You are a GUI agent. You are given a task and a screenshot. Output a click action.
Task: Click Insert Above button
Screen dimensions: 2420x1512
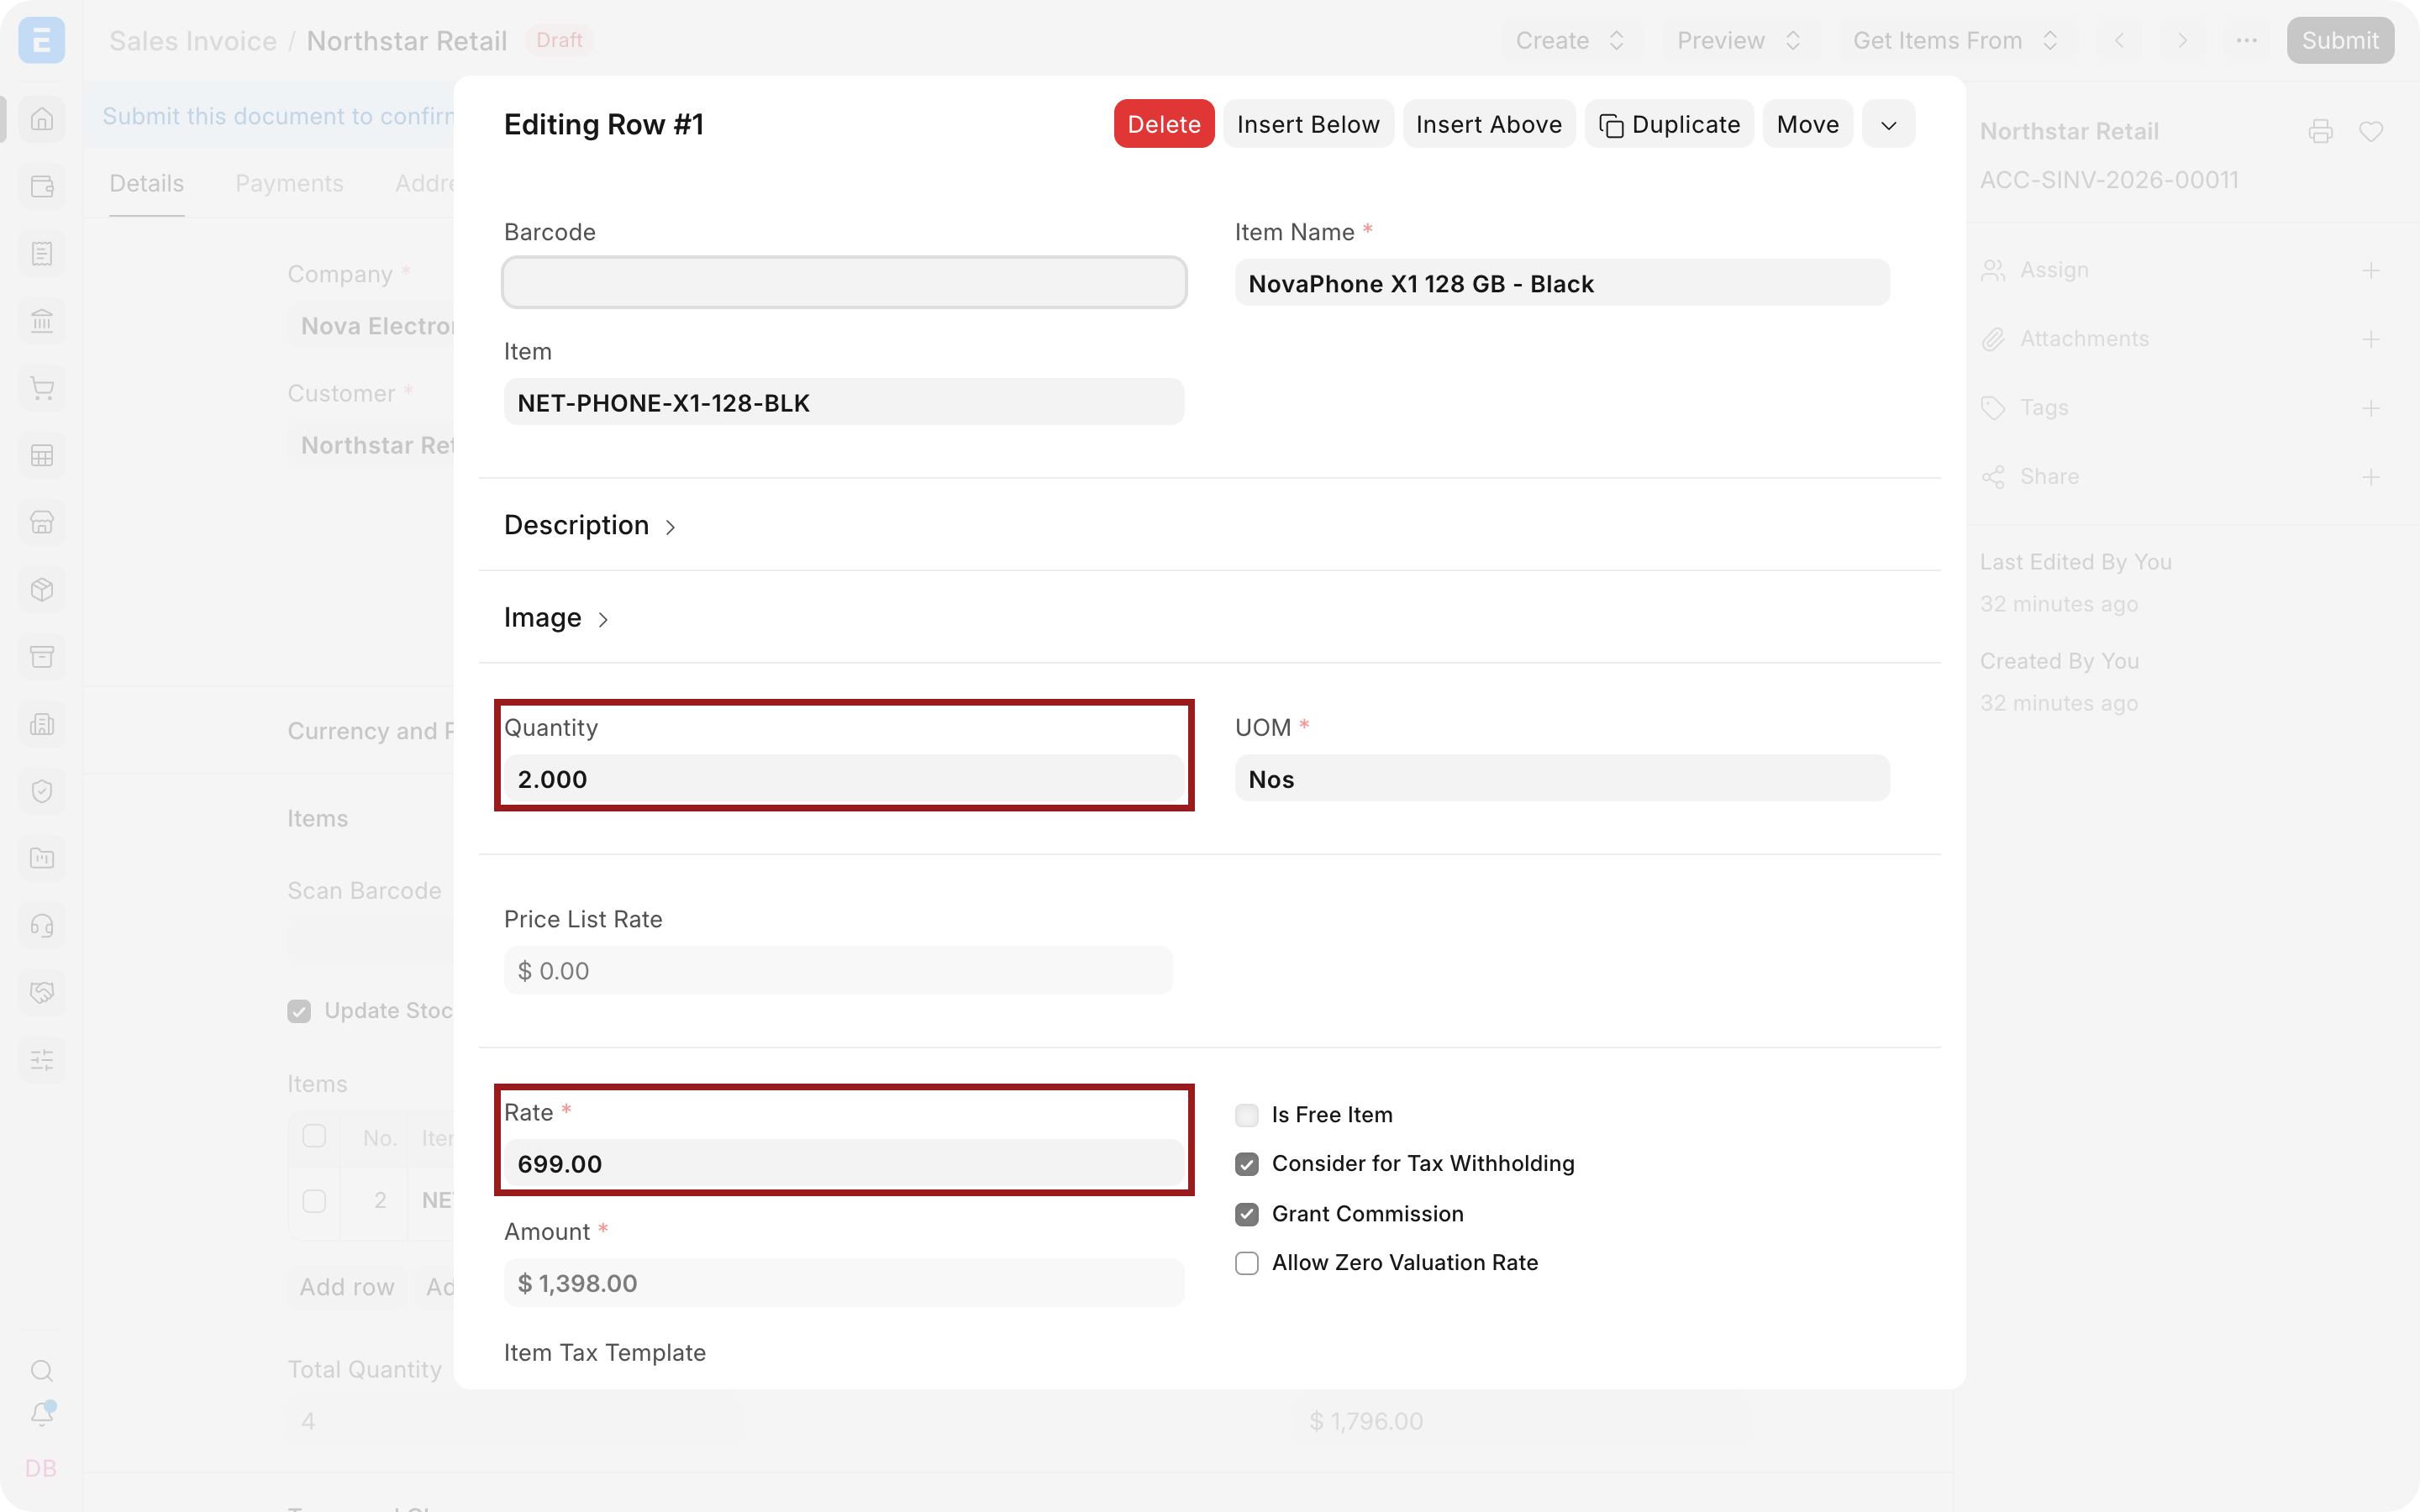coord(1489,124)
